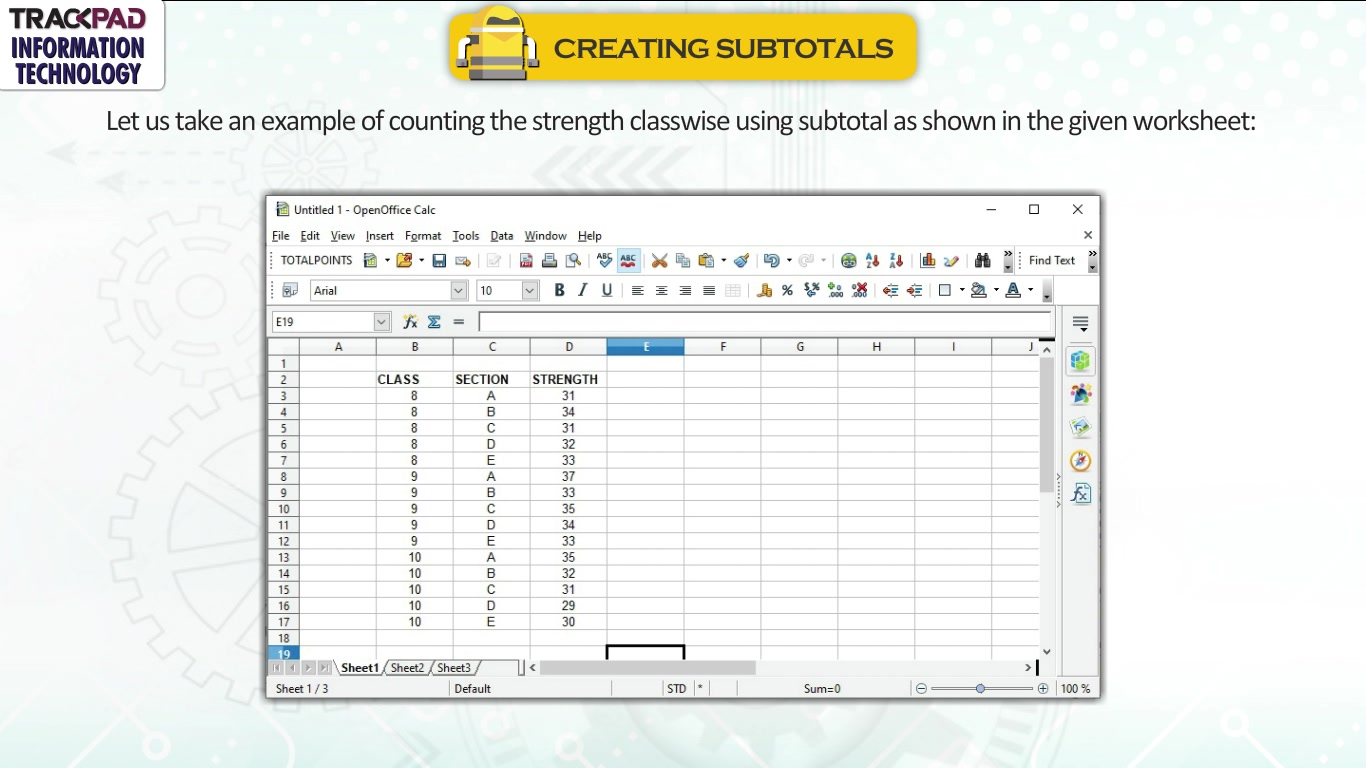This screenshot has width=1366, height=768.
Task: Click the Open file folder icon
Action: (404, 260)
